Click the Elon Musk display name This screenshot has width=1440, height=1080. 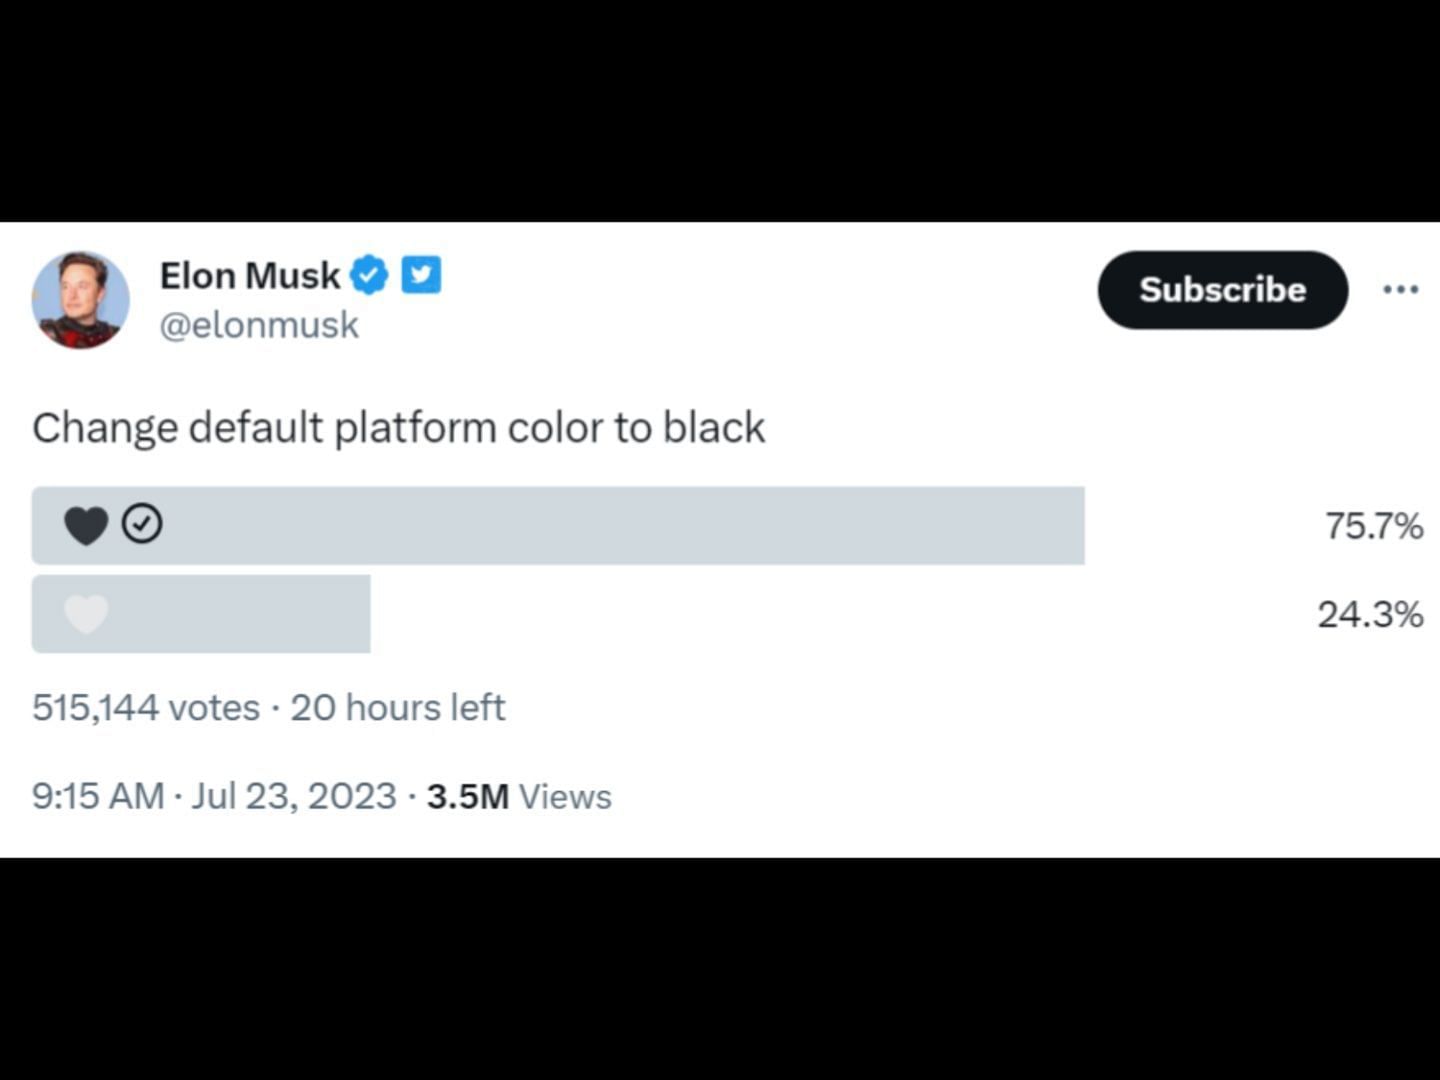pos(250,275)
